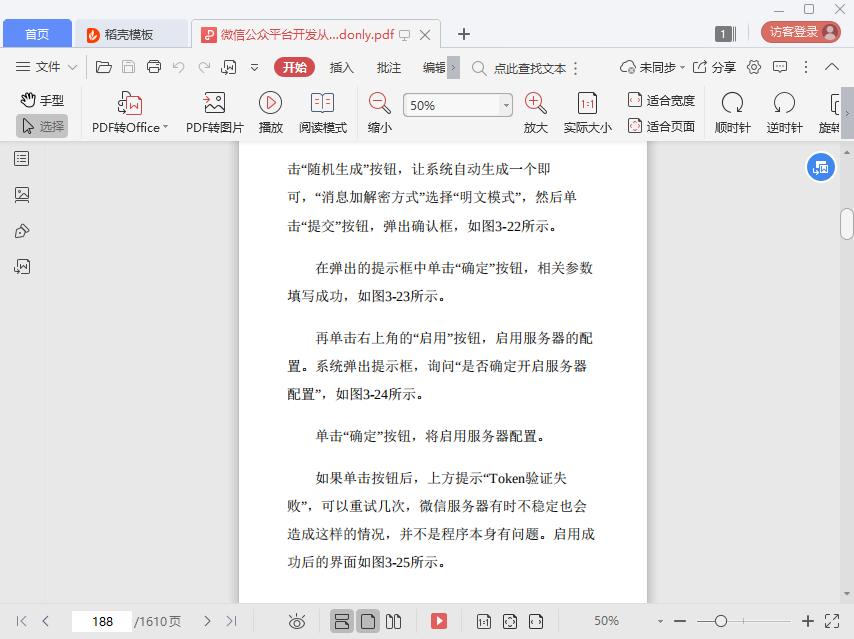This screenshot has width=854, height=639.
Task: Expand the 文件 menu
Action: pos(47,67)
